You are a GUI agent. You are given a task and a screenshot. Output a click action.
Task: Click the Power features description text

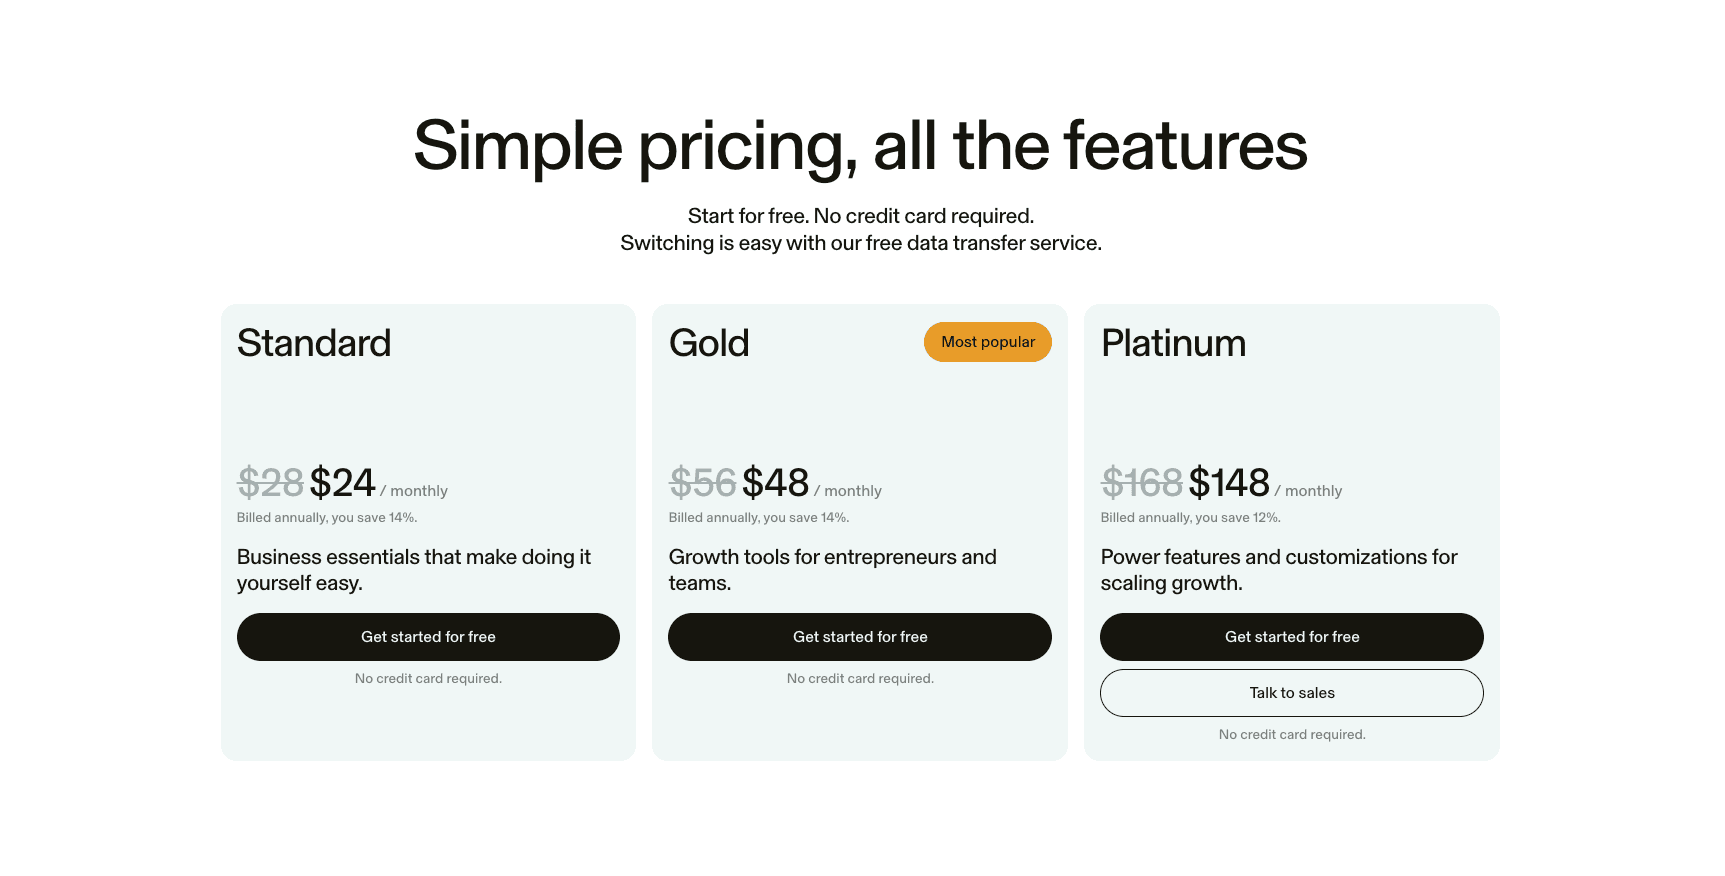coord(1279,570)
